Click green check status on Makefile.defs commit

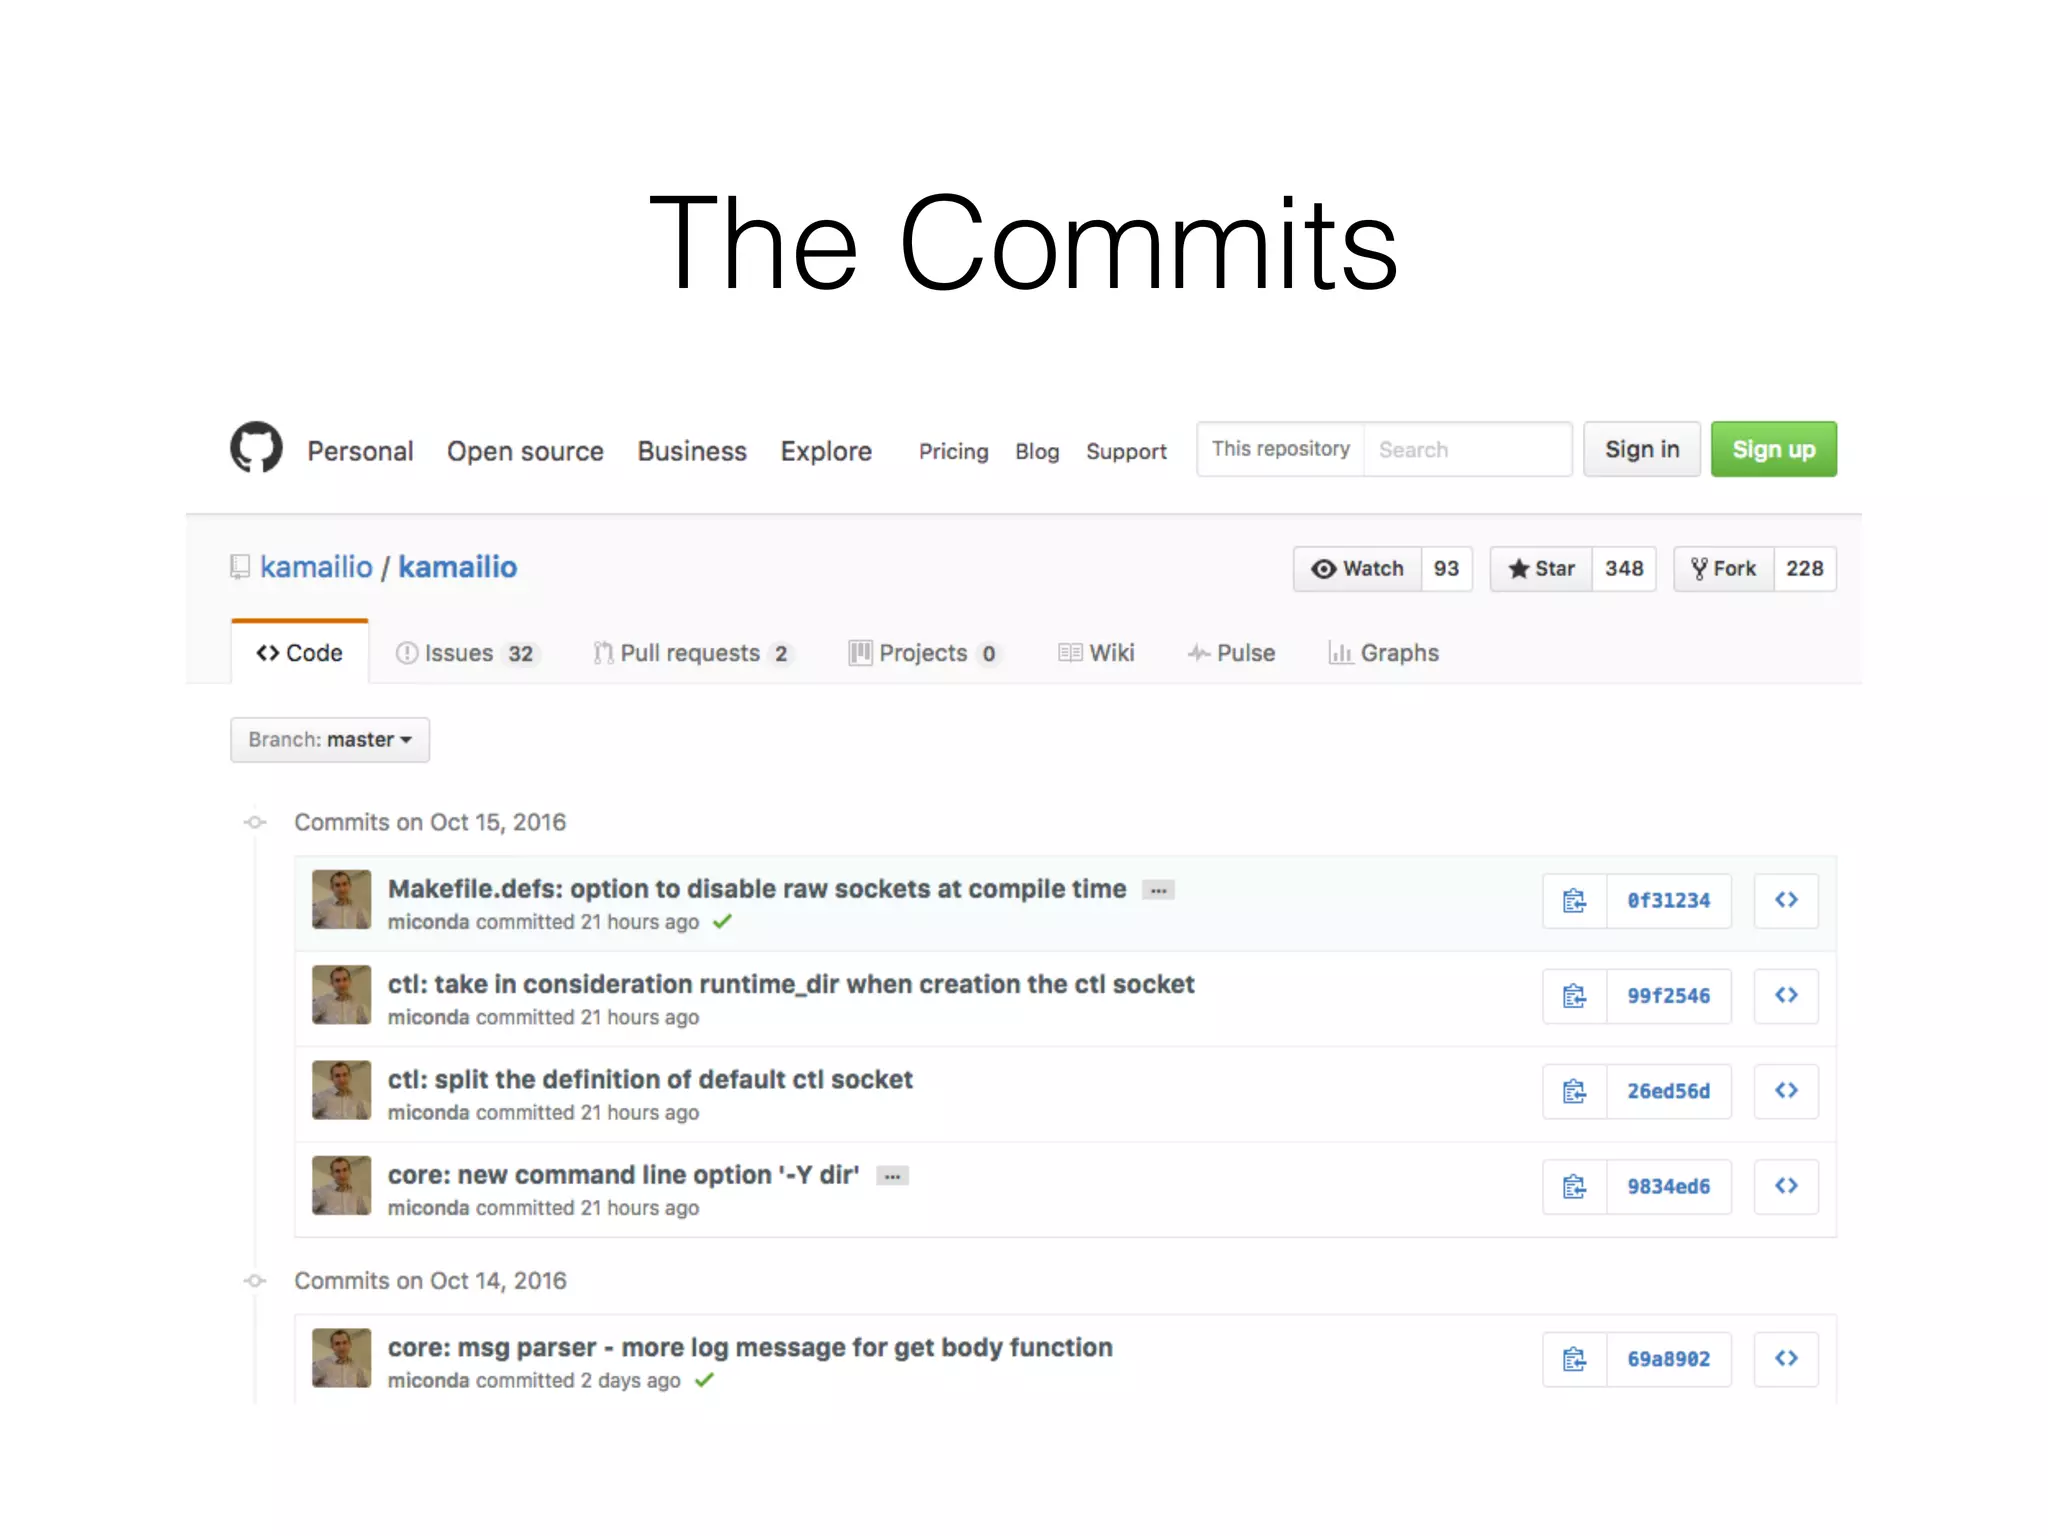tap(723, 922)
